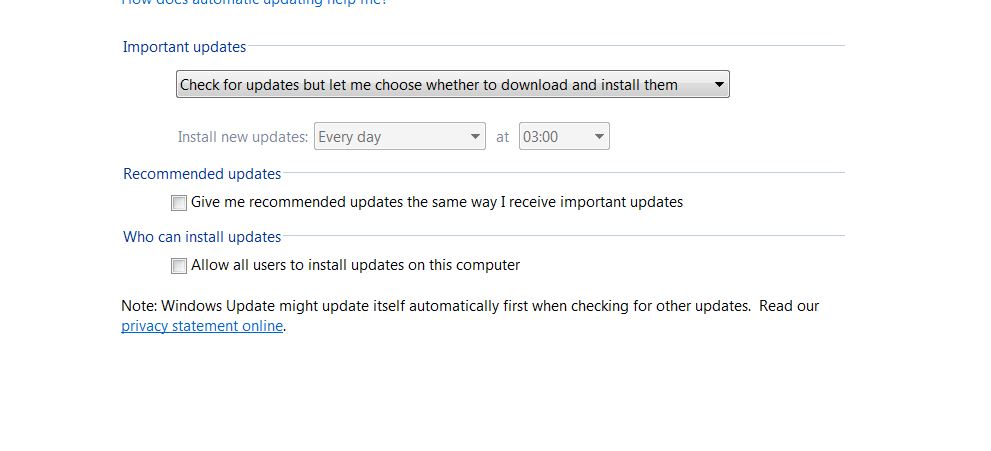This screenshot has height=451, width=991.
Task: Click the cut-off automatic updating help link
Action: [x=254, y=3]
